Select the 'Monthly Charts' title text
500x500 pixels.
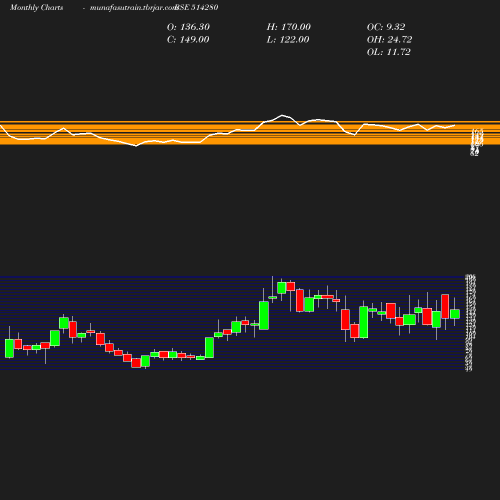36,7
